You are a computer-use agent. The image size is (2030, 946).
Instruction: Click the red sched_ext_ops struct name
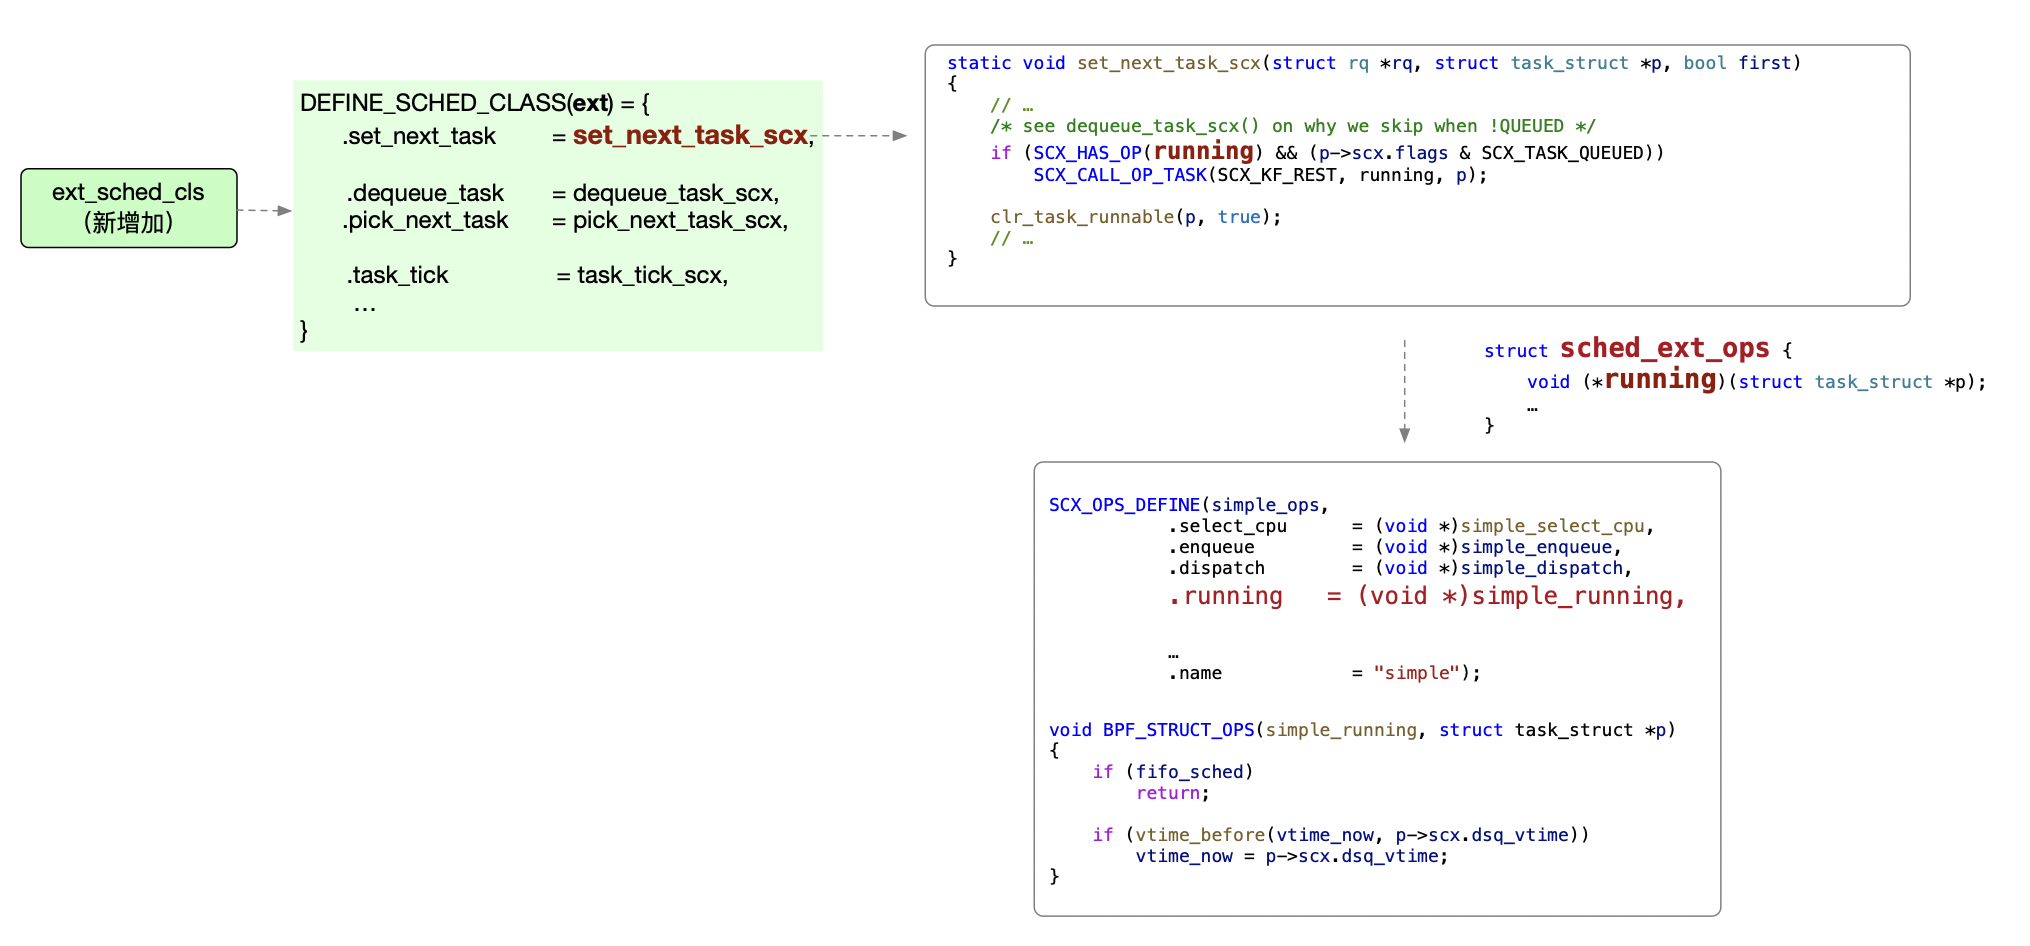1665,348
